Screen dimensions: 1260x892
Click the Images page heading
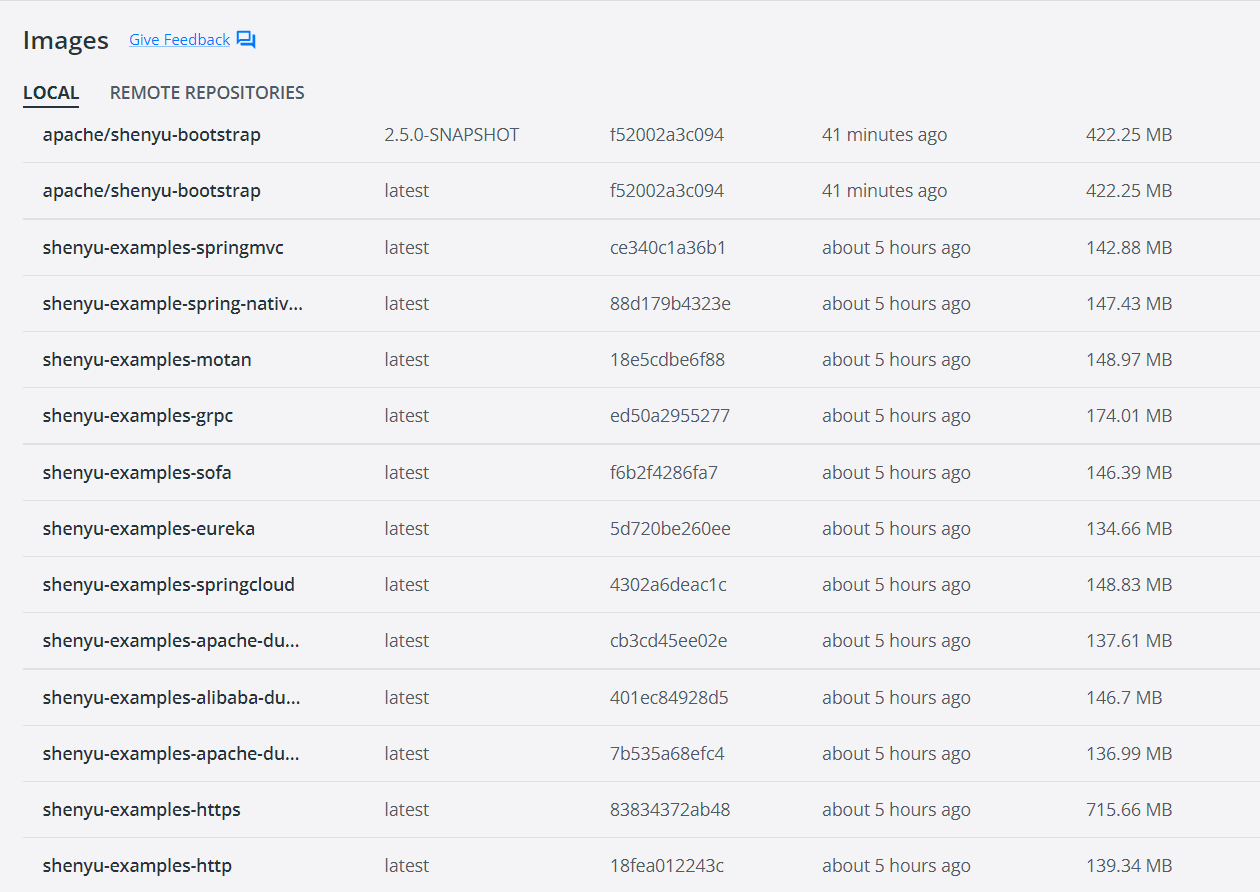pos(66,40)
